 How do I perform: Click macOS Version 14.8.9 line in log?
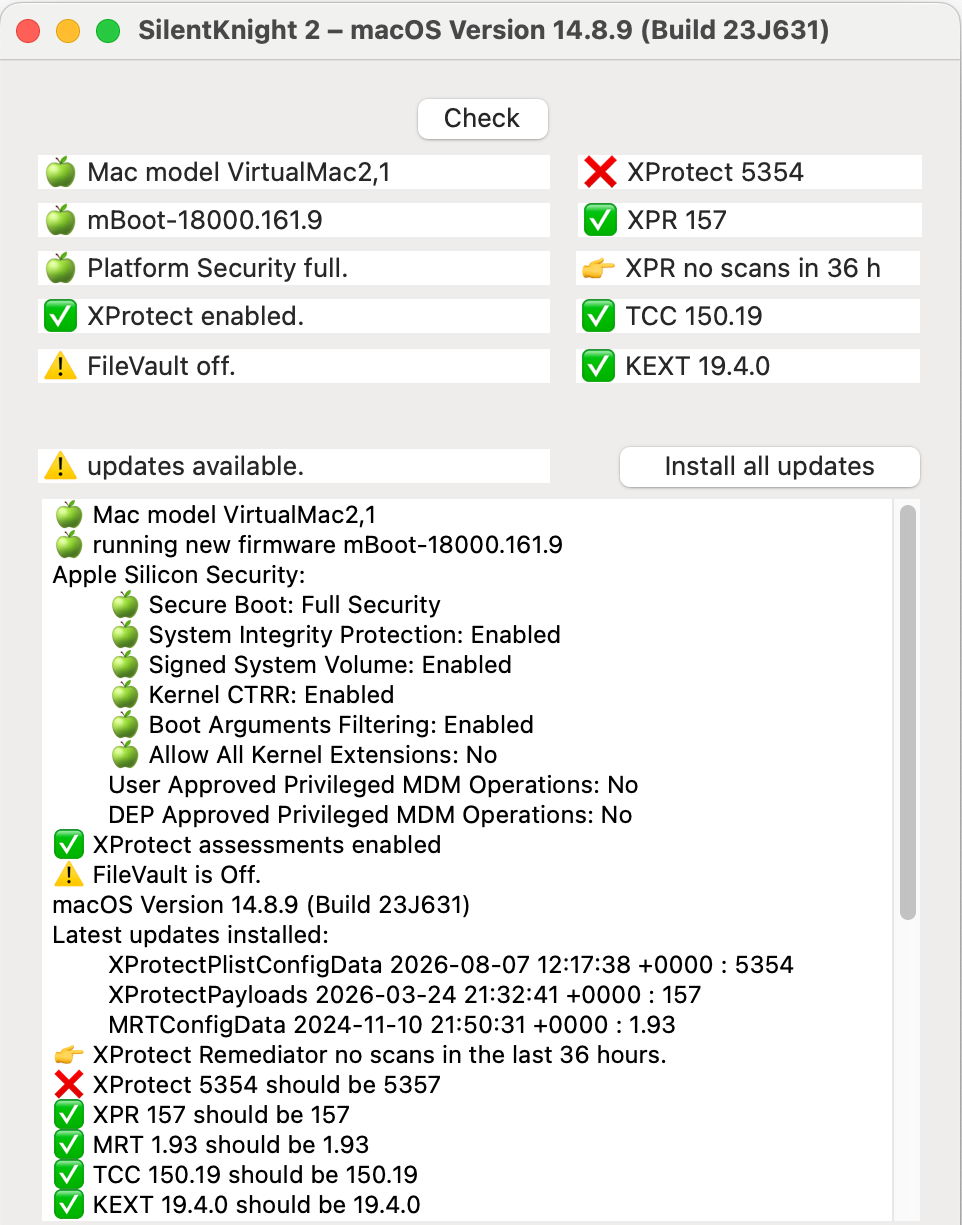[x=261, y=904]
